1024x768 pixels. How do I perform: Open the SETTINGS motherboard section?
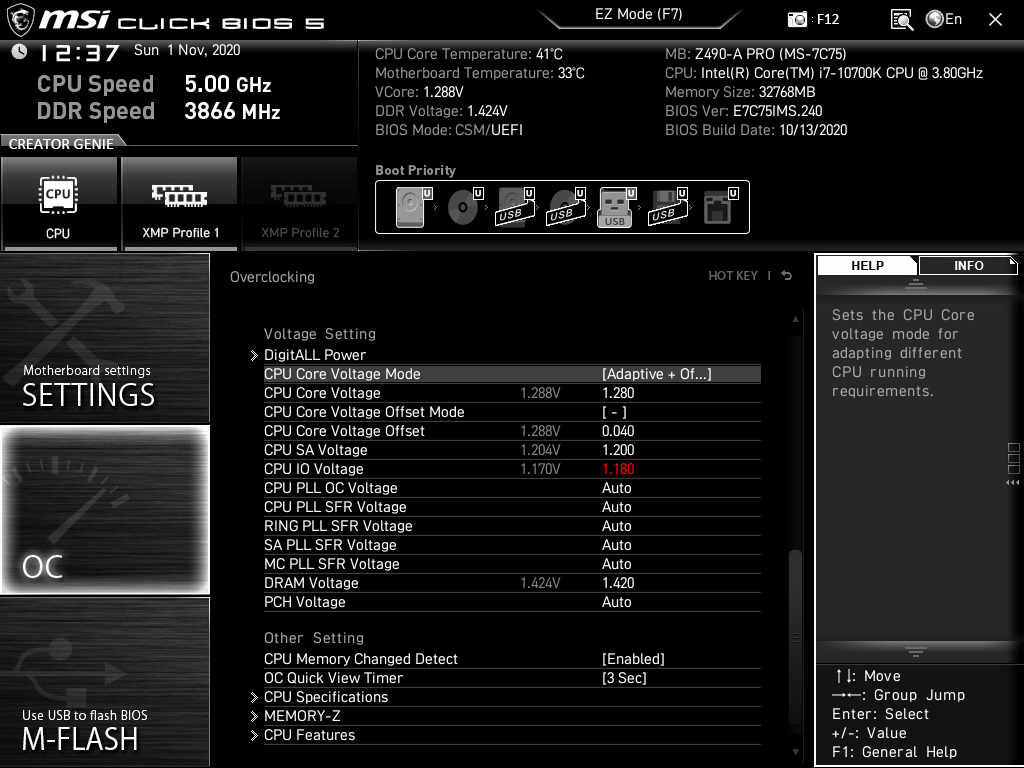[x=105, y=338]
